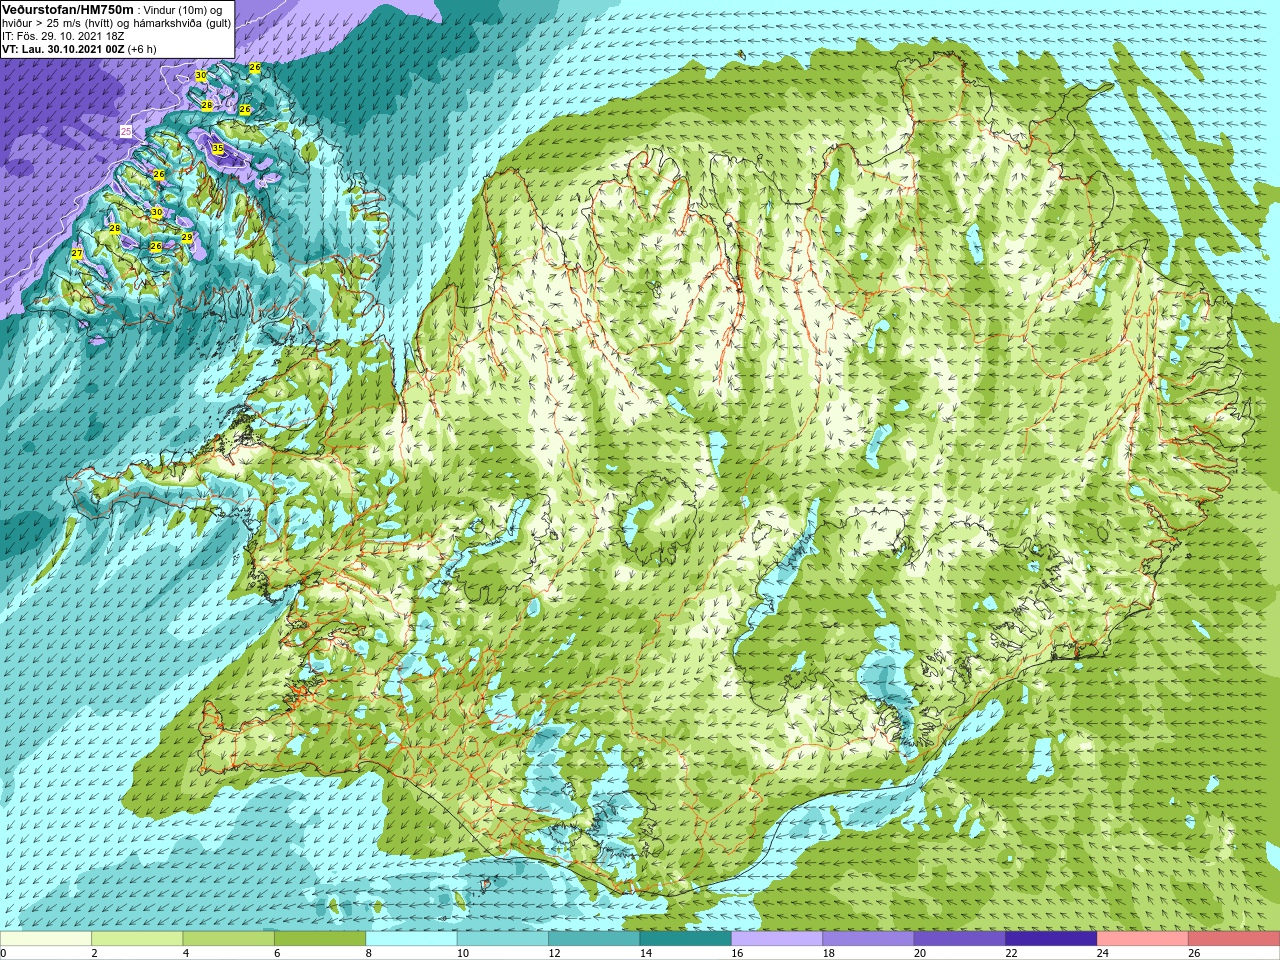Click the 2–4 m/s light green legend swatch
This screenshot has height=960, width=1280.
(137, 939)
